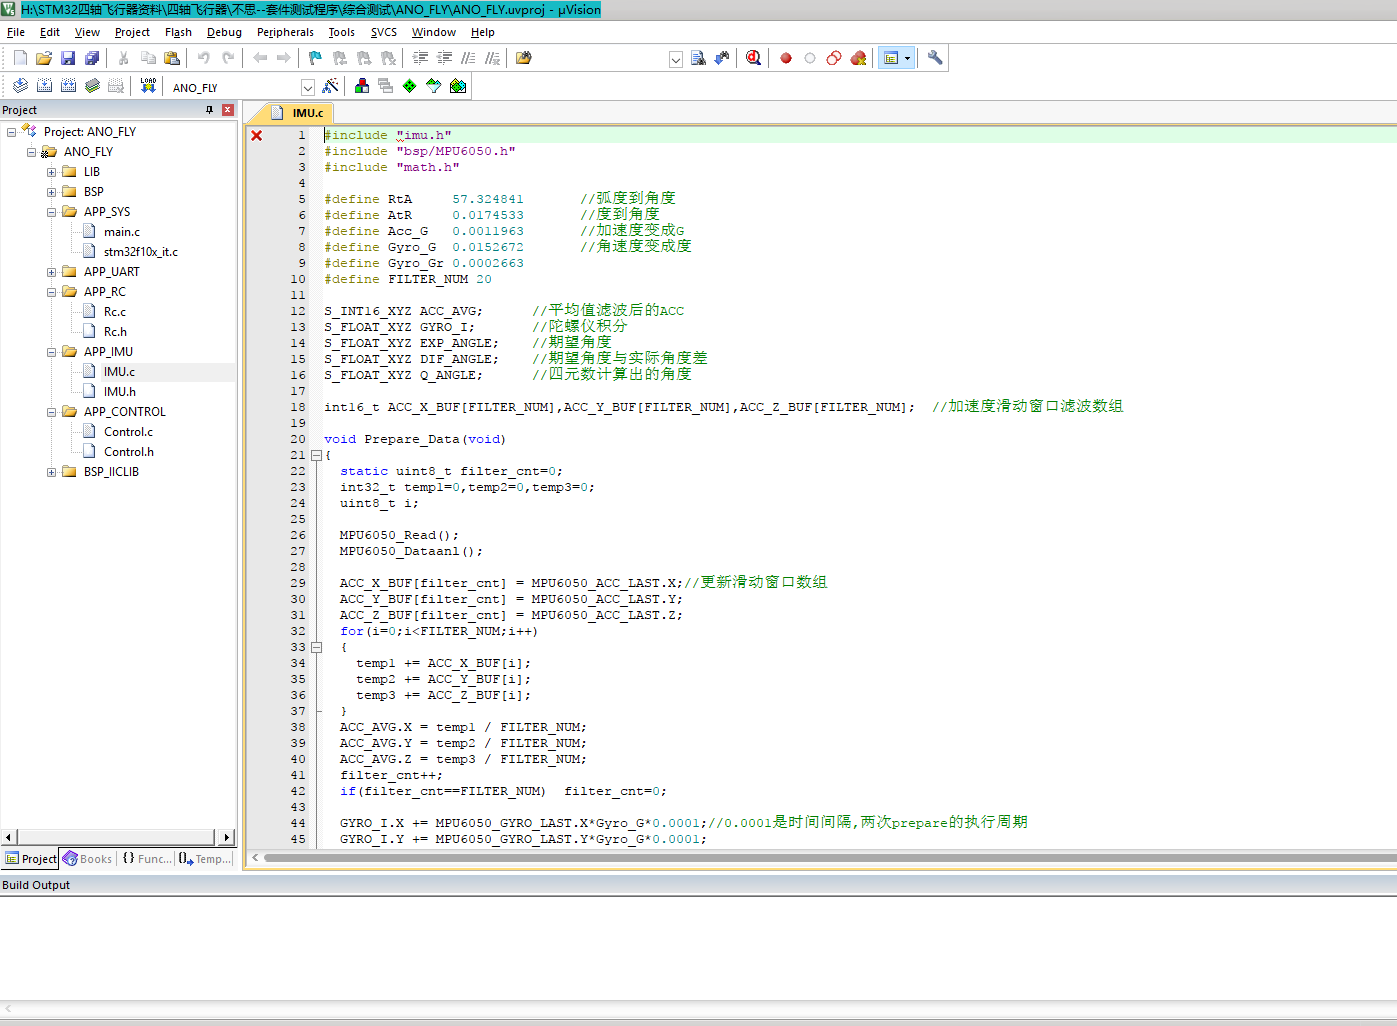Open the Flash menu
This screenshot has width=1397, height=1026.
pyautogui.click(x=178, y=32)
